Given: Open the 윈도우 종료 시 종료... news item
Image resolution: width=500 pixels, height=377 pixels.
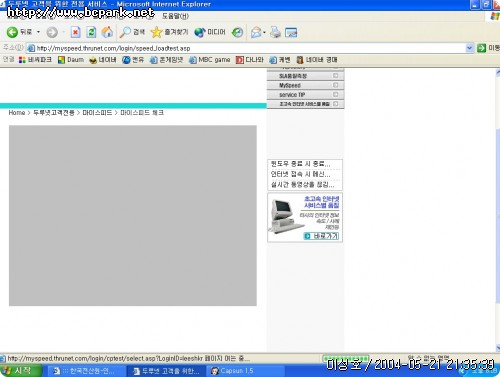Looking at the screenshot, I should point(300,164).
